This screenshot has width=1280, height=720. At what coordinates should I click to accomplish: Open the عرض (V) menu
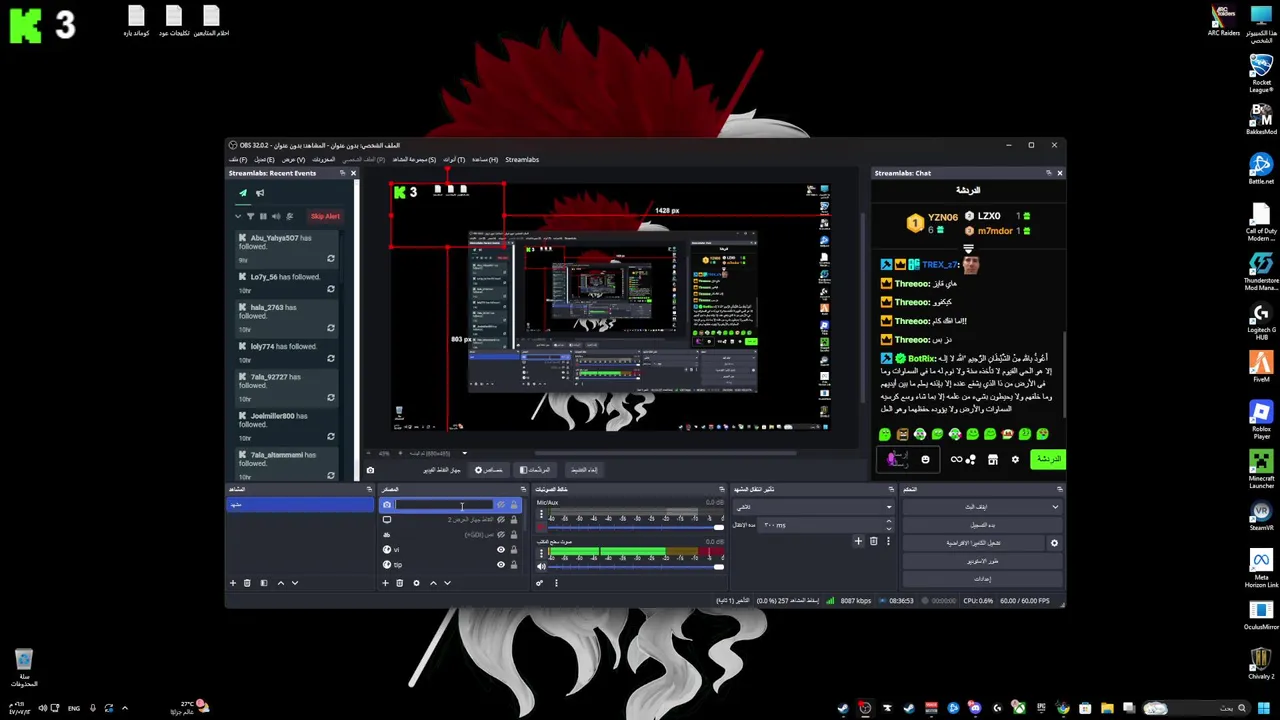(293, 159)
